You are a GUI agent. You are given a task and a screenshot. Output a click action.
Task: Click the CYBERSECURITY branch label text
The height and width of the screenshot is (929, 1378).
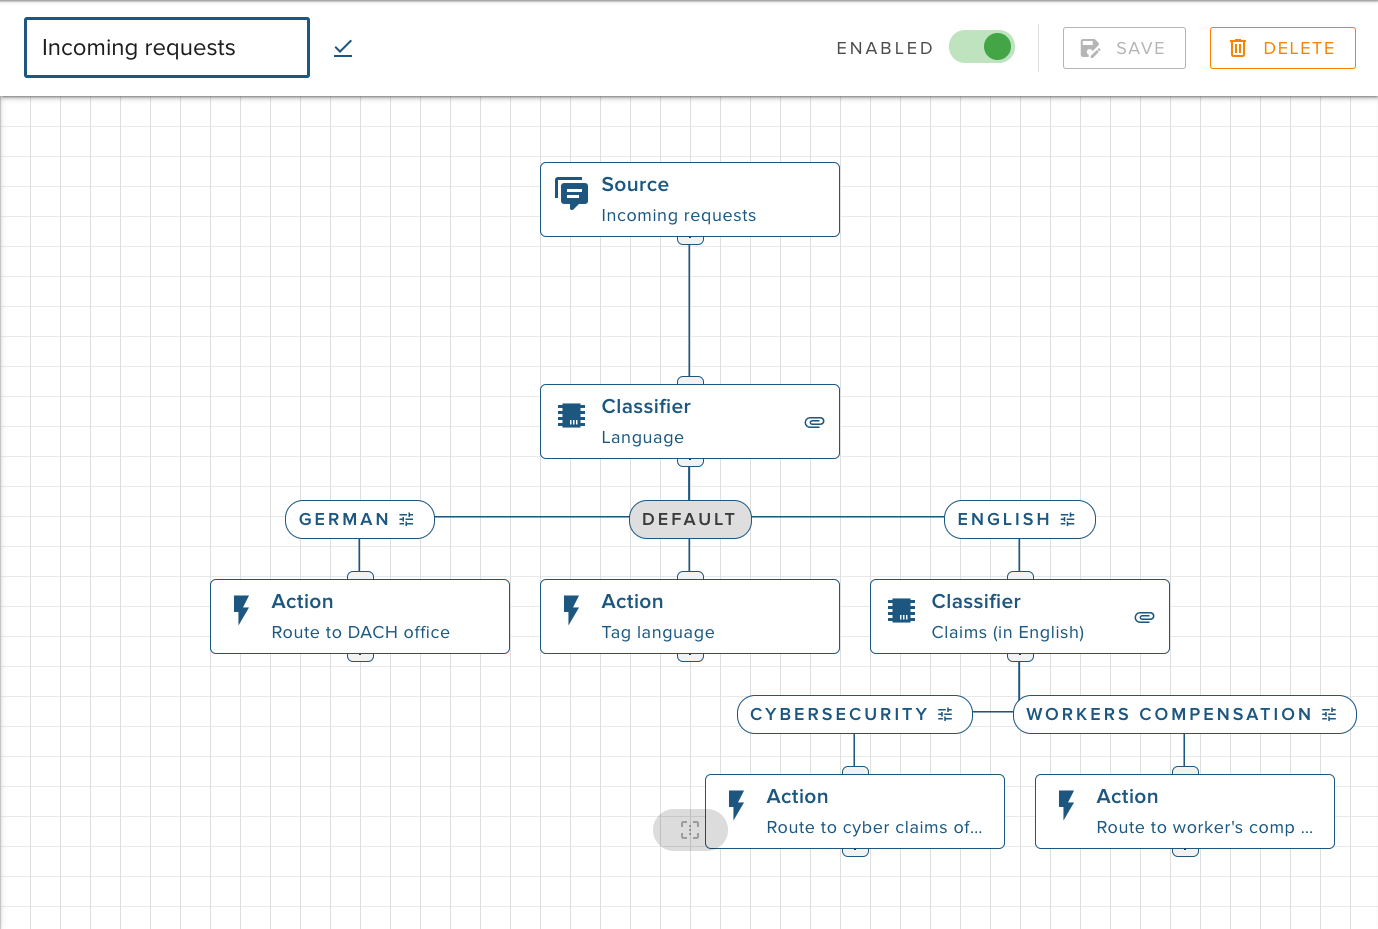[839, 714]
